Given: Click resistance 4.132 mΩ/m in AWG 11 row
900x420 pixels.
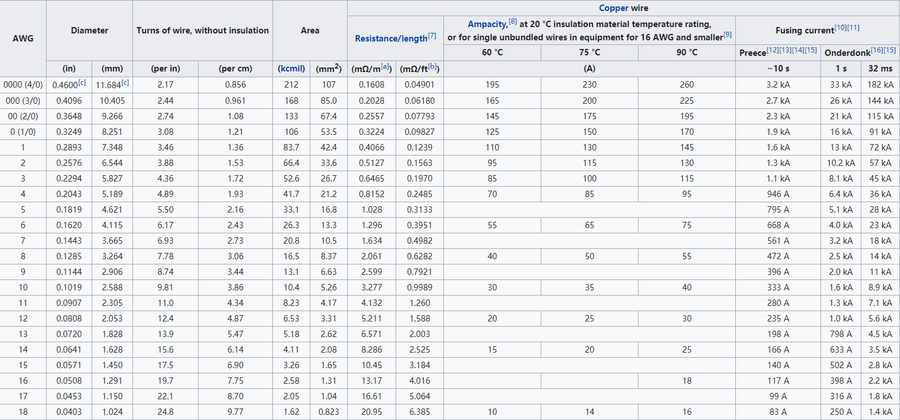Looking at the screenshot, I should tap(371, 303).
